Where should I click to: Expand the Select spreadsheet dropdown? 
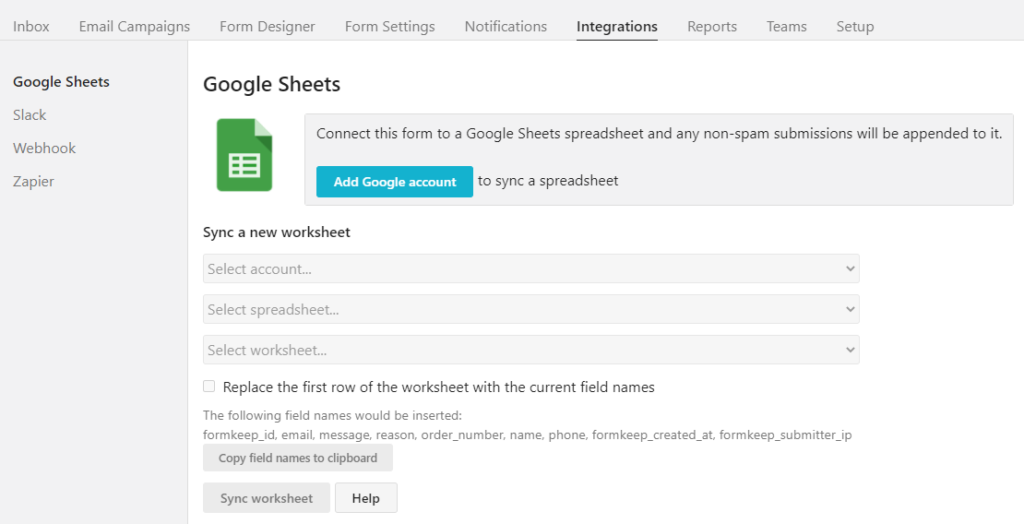tap(530, 310)
